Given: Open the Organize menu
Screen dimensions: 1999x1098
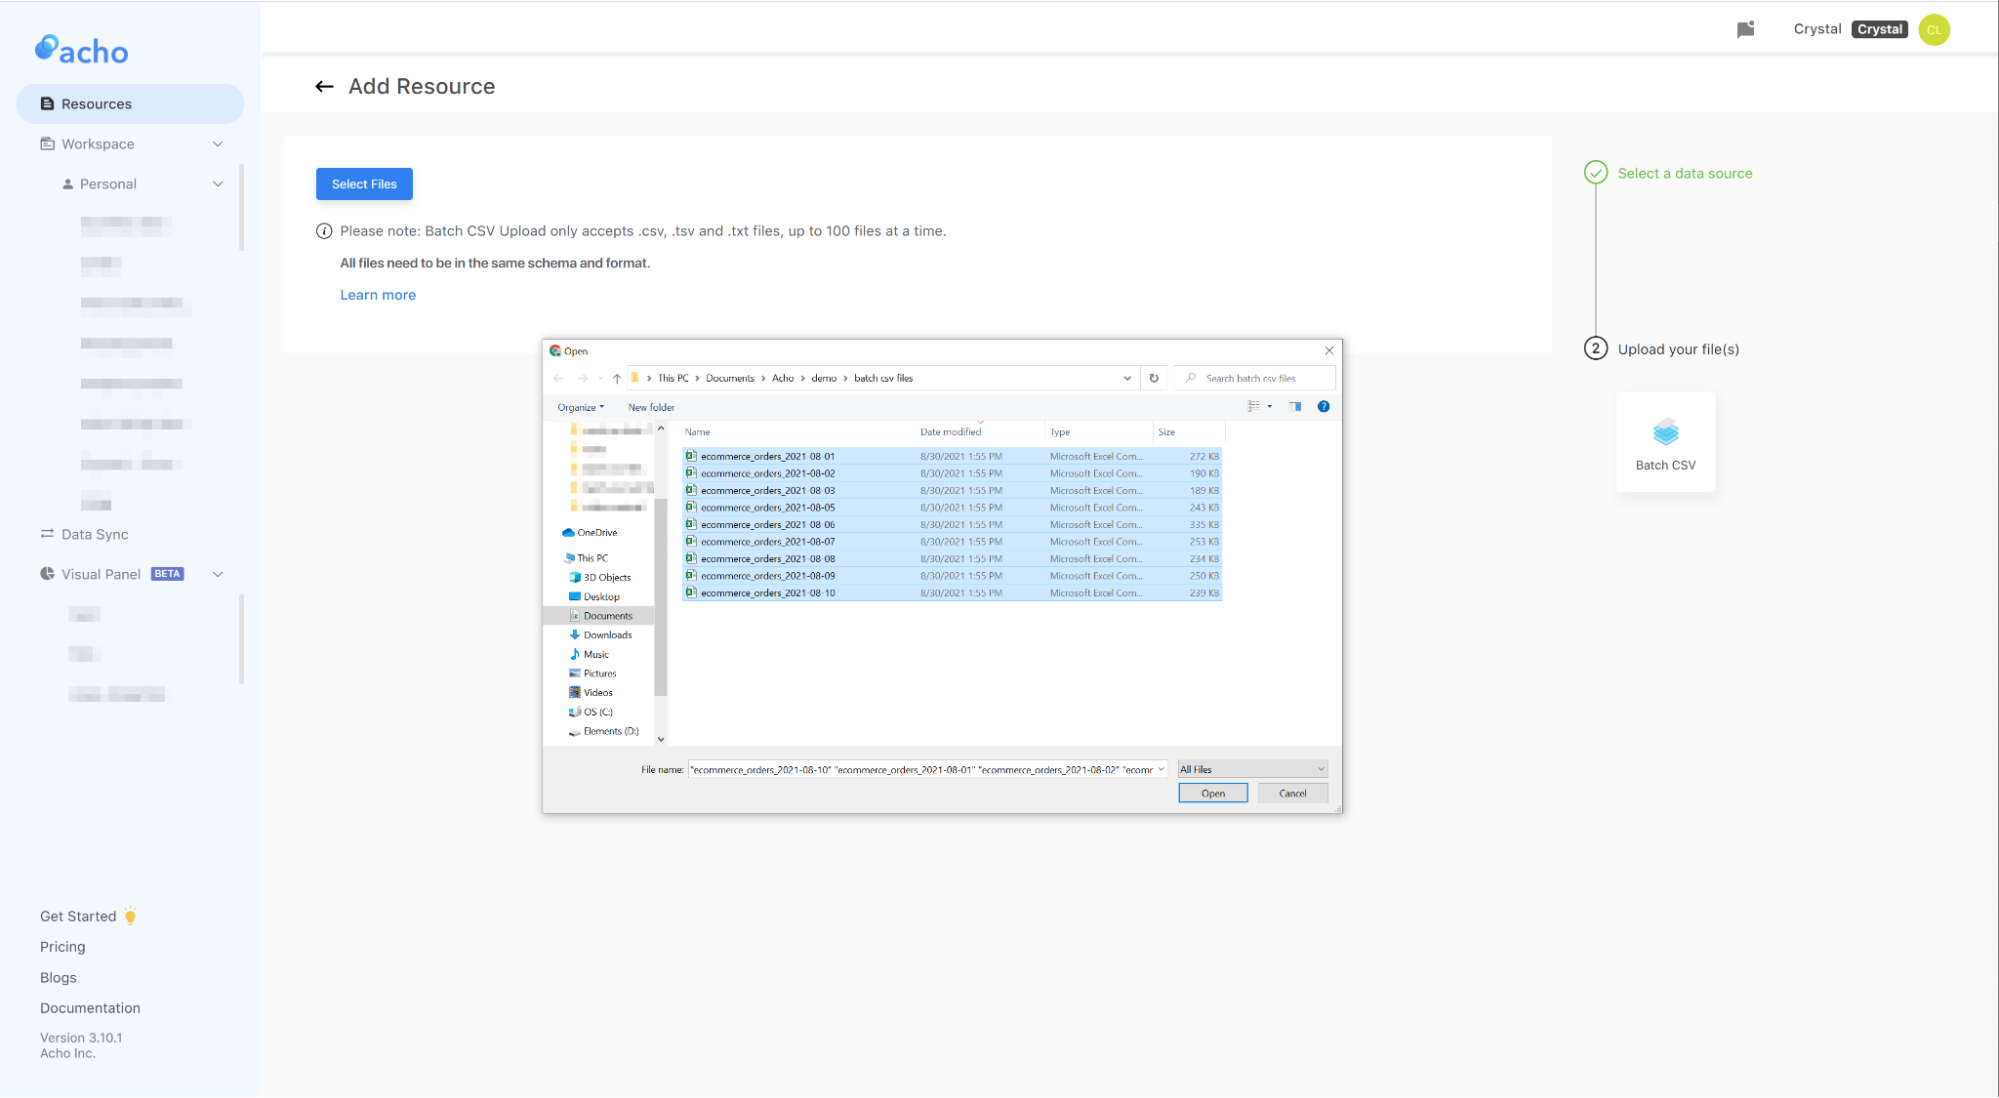Looking at the screenshot, I should point(579,407).
